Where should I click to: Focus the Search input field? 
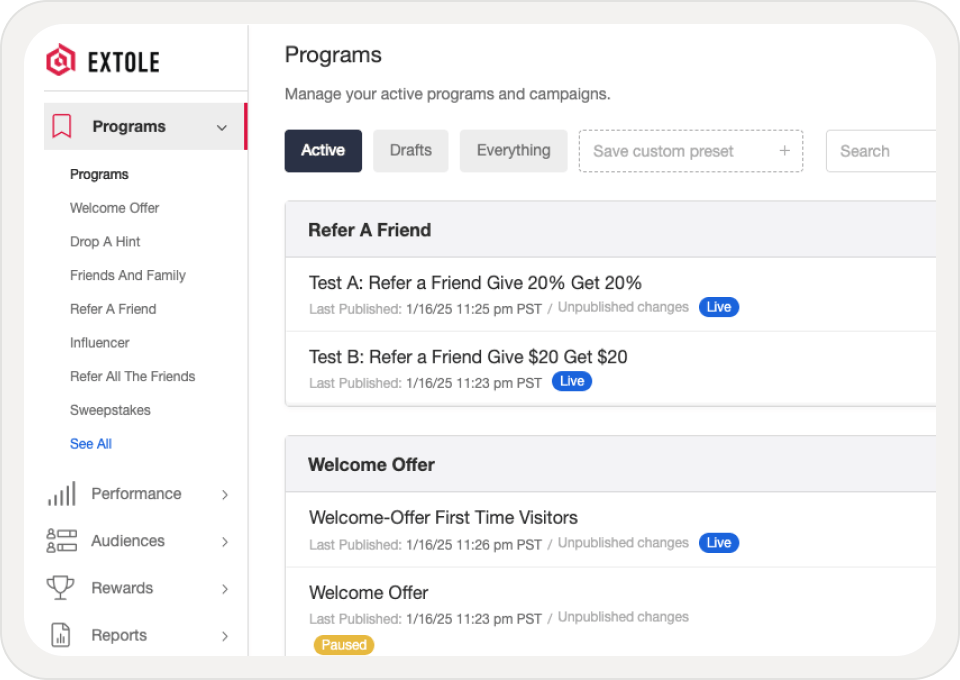pyautogui.click(x=880, y=151)
